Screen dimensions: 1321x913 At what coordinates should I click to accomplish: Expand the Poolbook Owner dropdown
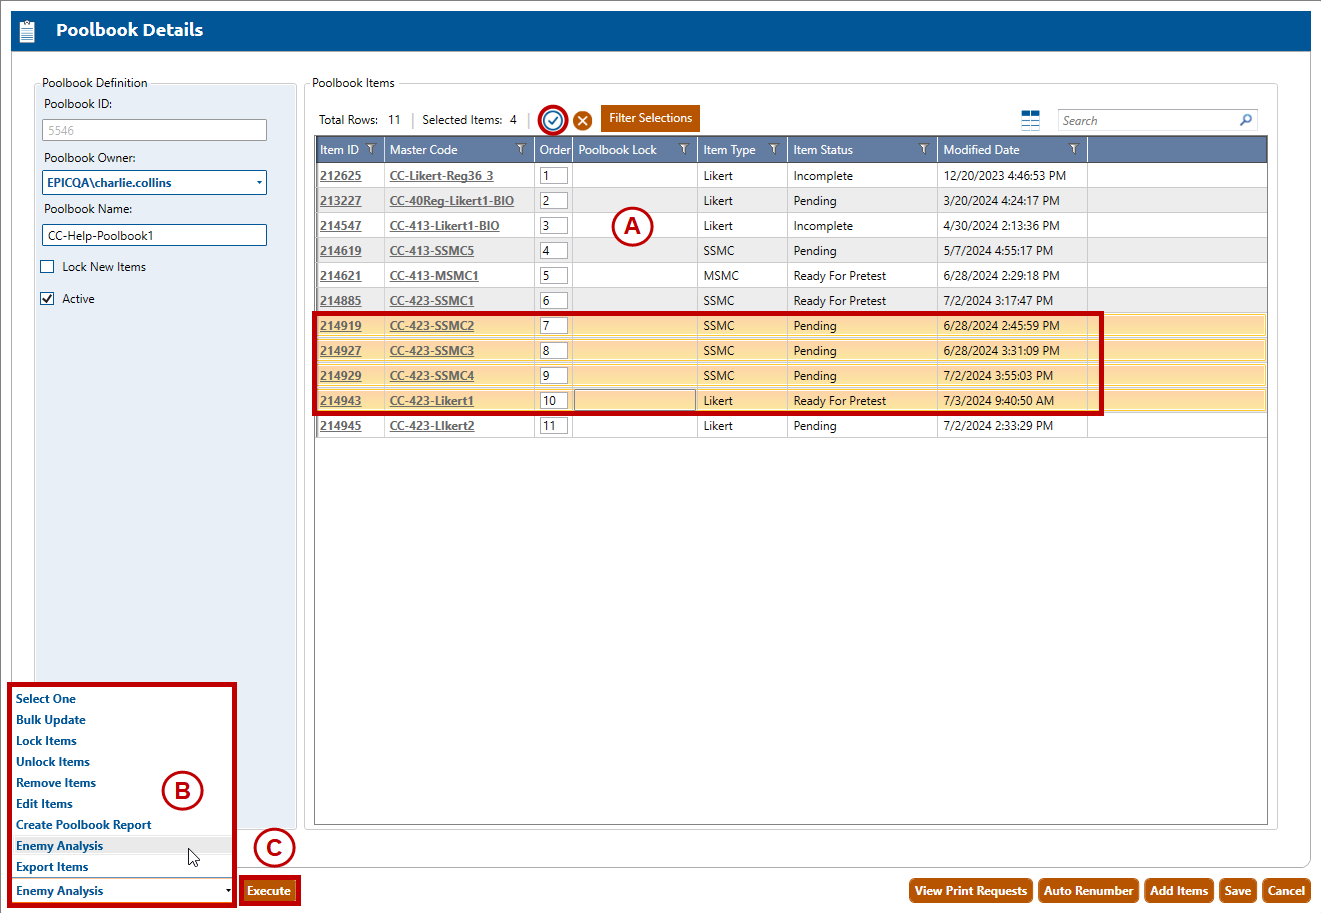[259, 183]
